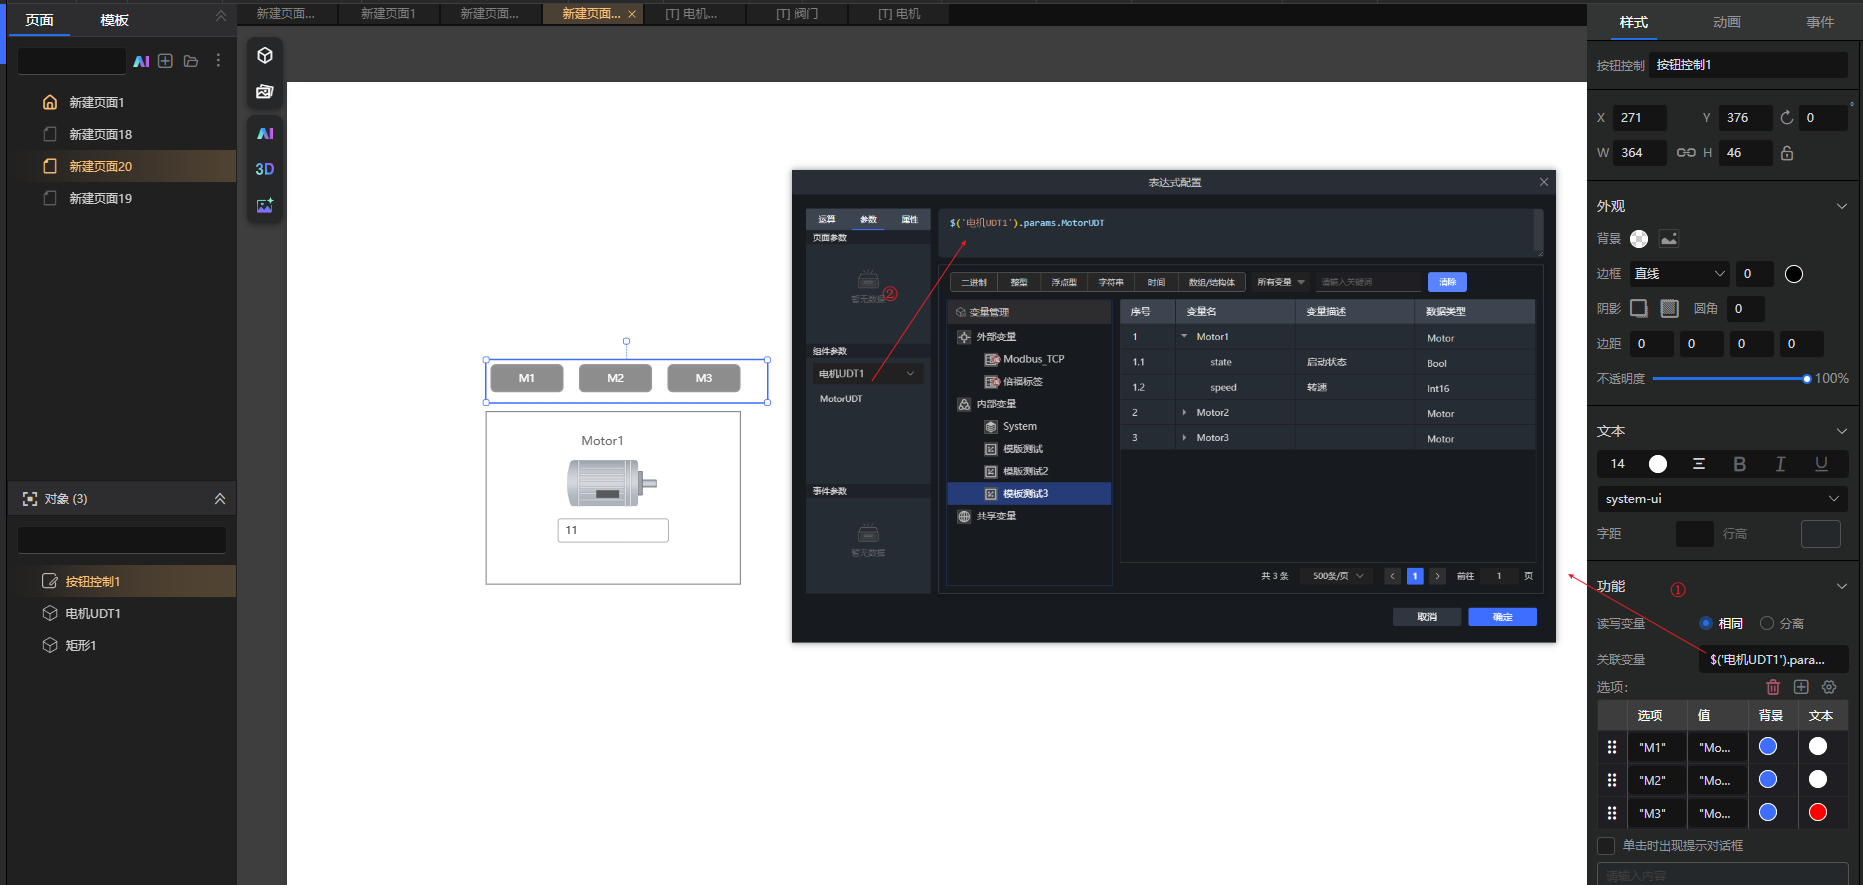Viewport: 1863px width, 885px height.
Task: Delete option with the red trash icon
Action: (x=1773, y=687)
